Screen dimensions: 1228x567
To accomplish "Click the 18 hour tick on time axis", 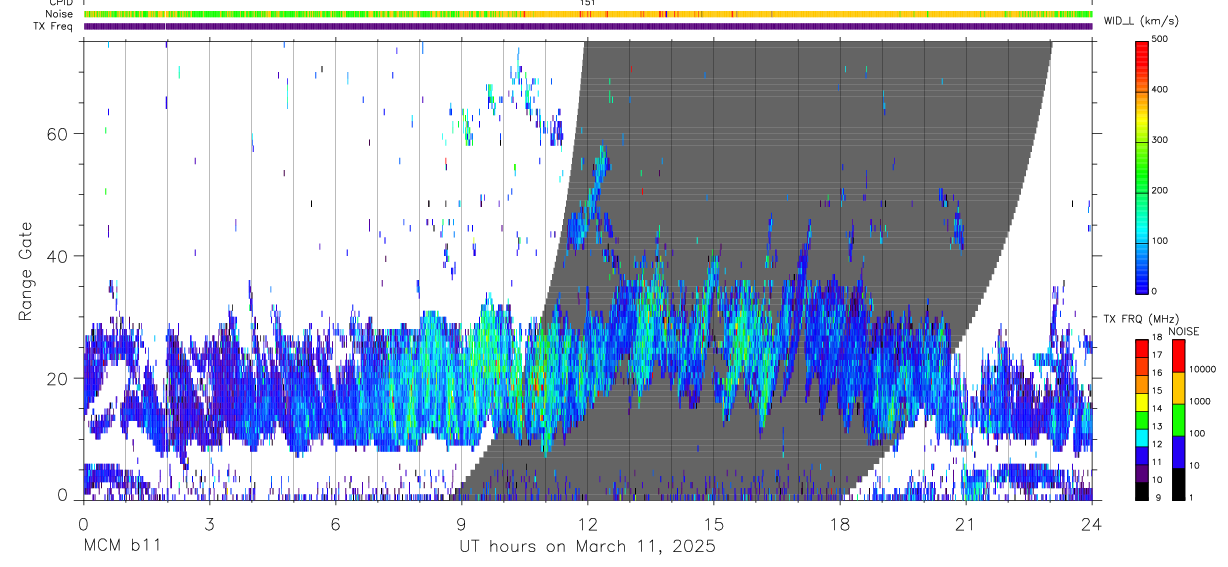I will pos(839,523).
